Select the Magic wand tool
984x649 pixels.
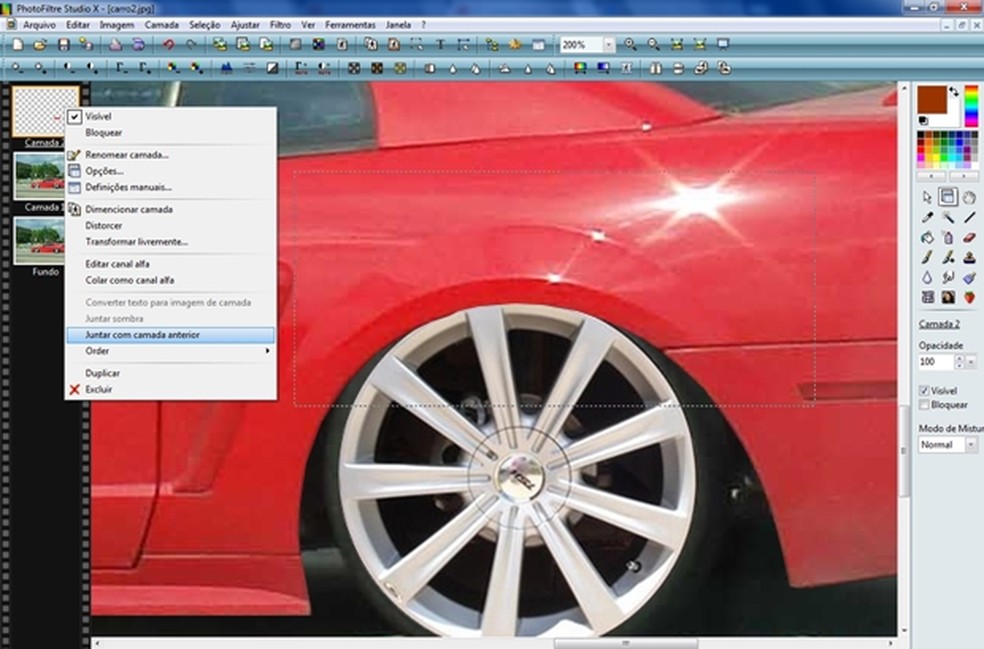pos(947,217)
